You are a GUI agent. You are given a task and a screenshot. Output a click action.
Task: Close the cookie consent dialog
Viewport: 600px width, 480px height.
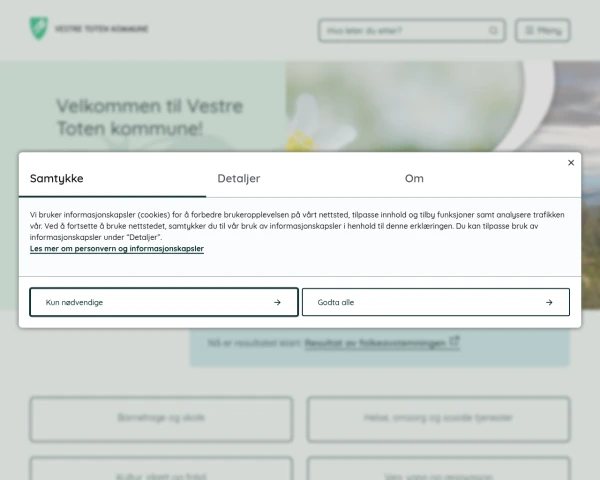pyautogui.click(x=571, y=163)
